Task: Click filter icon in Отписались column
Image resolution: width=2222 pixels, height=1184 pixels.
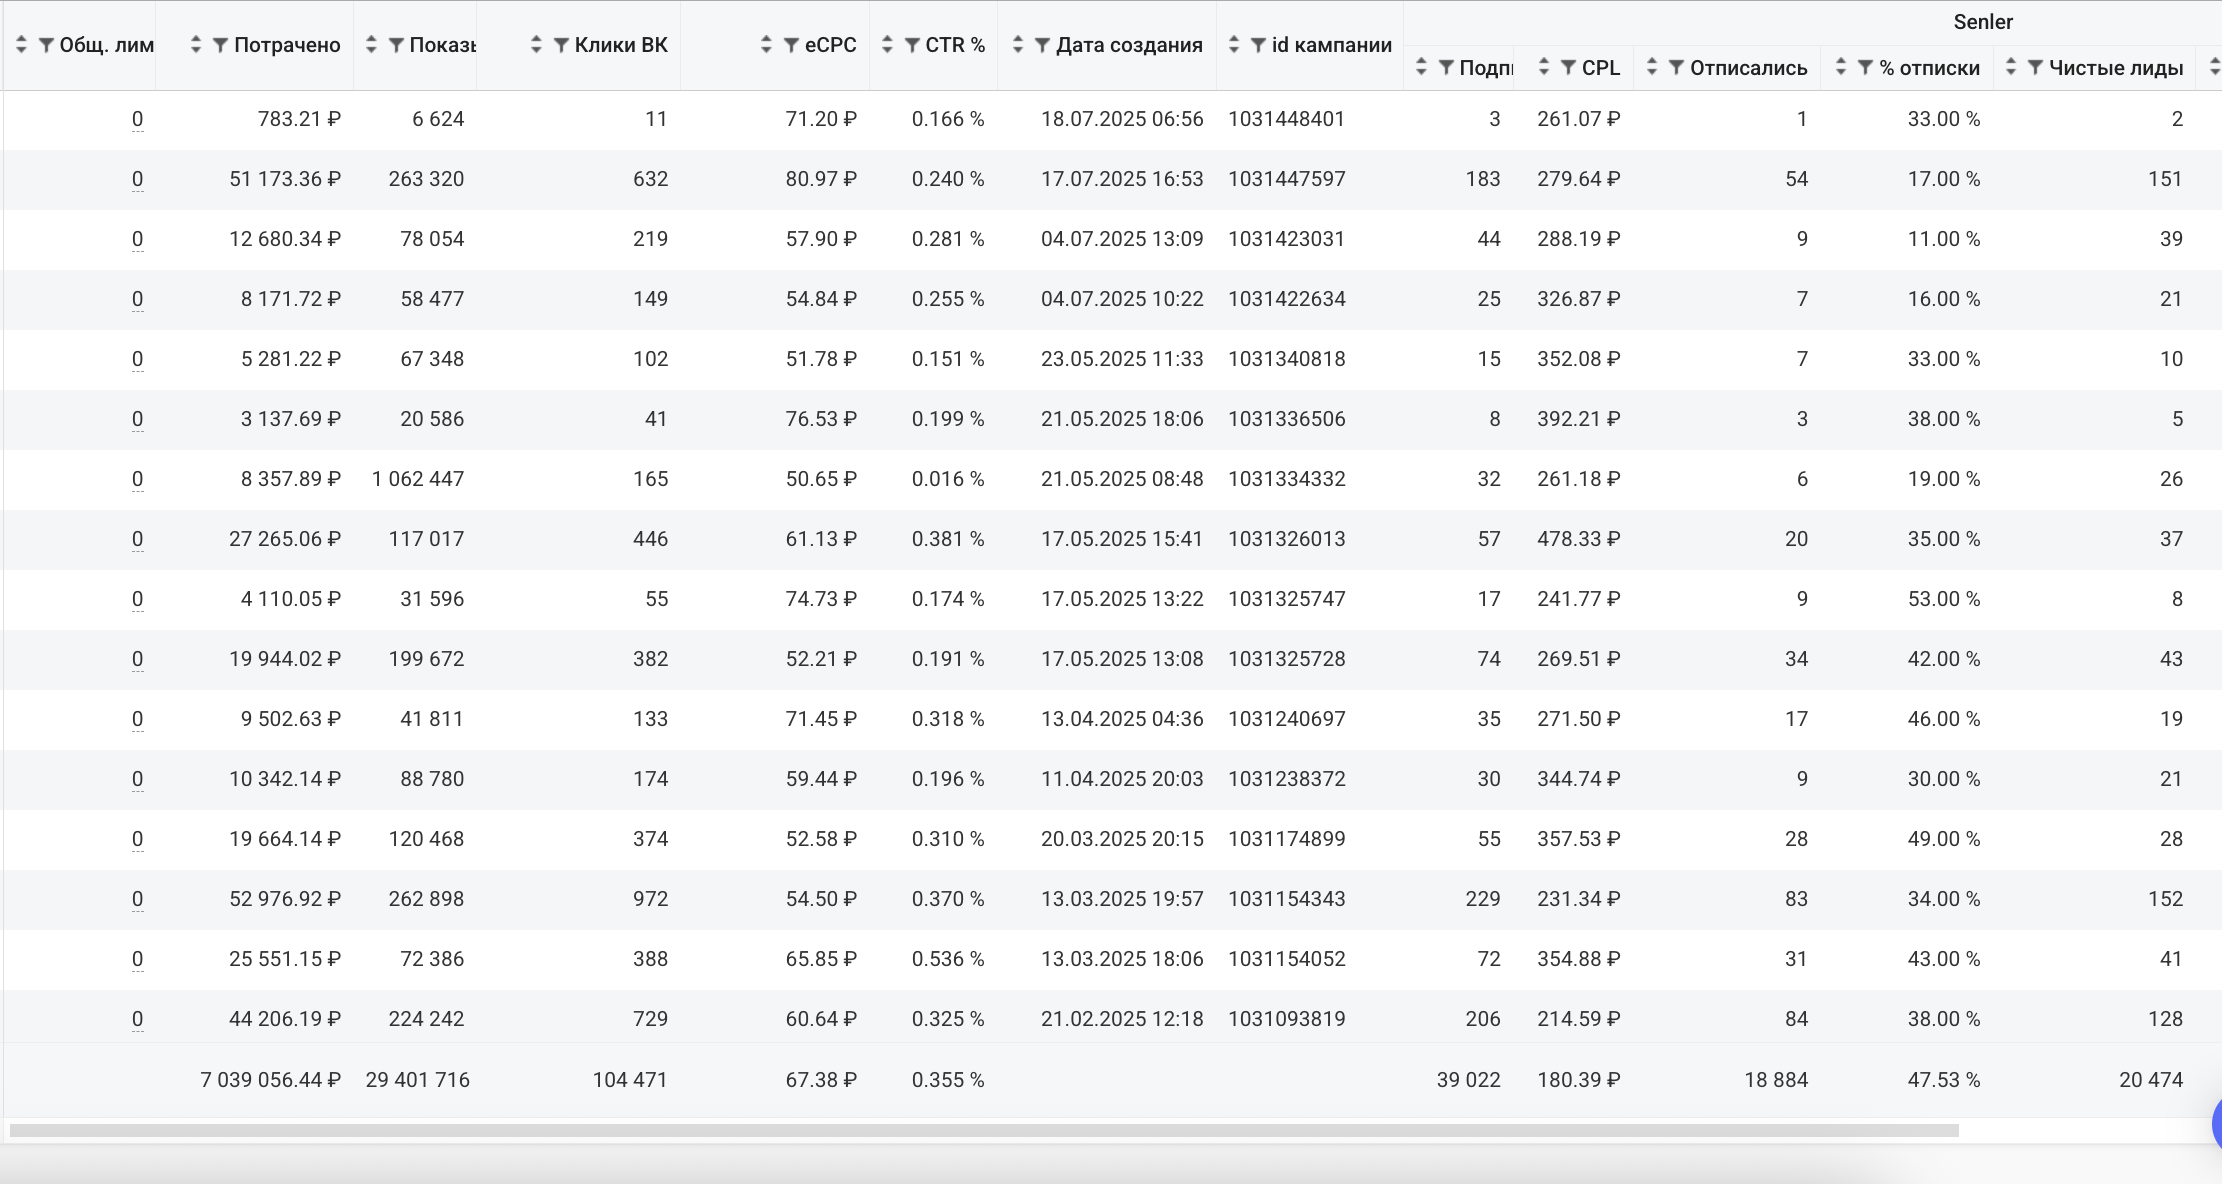Action: pos(1676,68)
